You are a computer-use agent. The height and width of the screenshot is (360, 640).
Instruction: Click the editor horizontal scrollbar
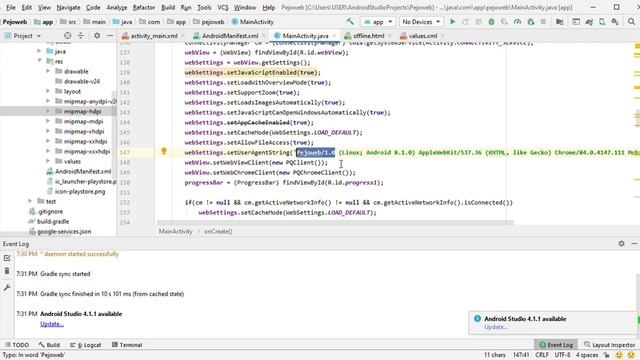(x=335, y=223)
